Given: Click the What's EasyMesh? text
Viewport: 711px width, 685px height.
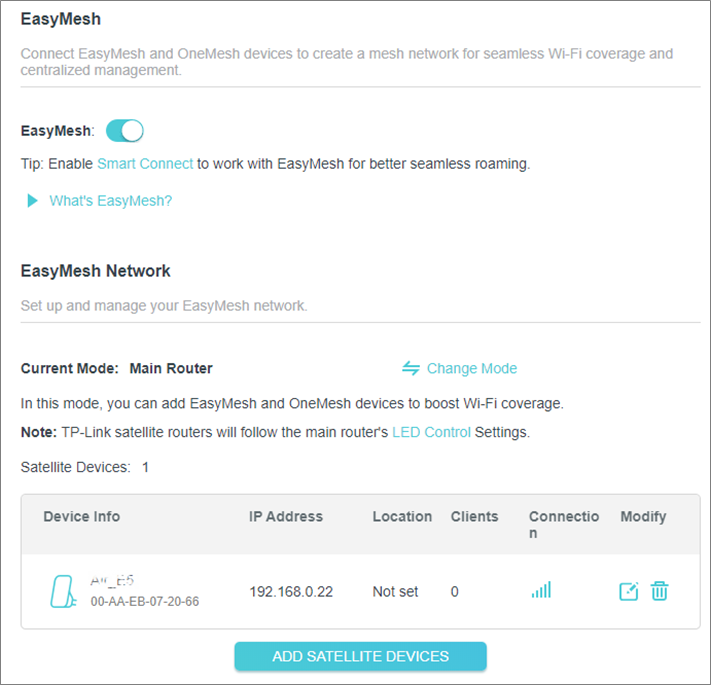Looking at the screenshot, I should 111,200.
